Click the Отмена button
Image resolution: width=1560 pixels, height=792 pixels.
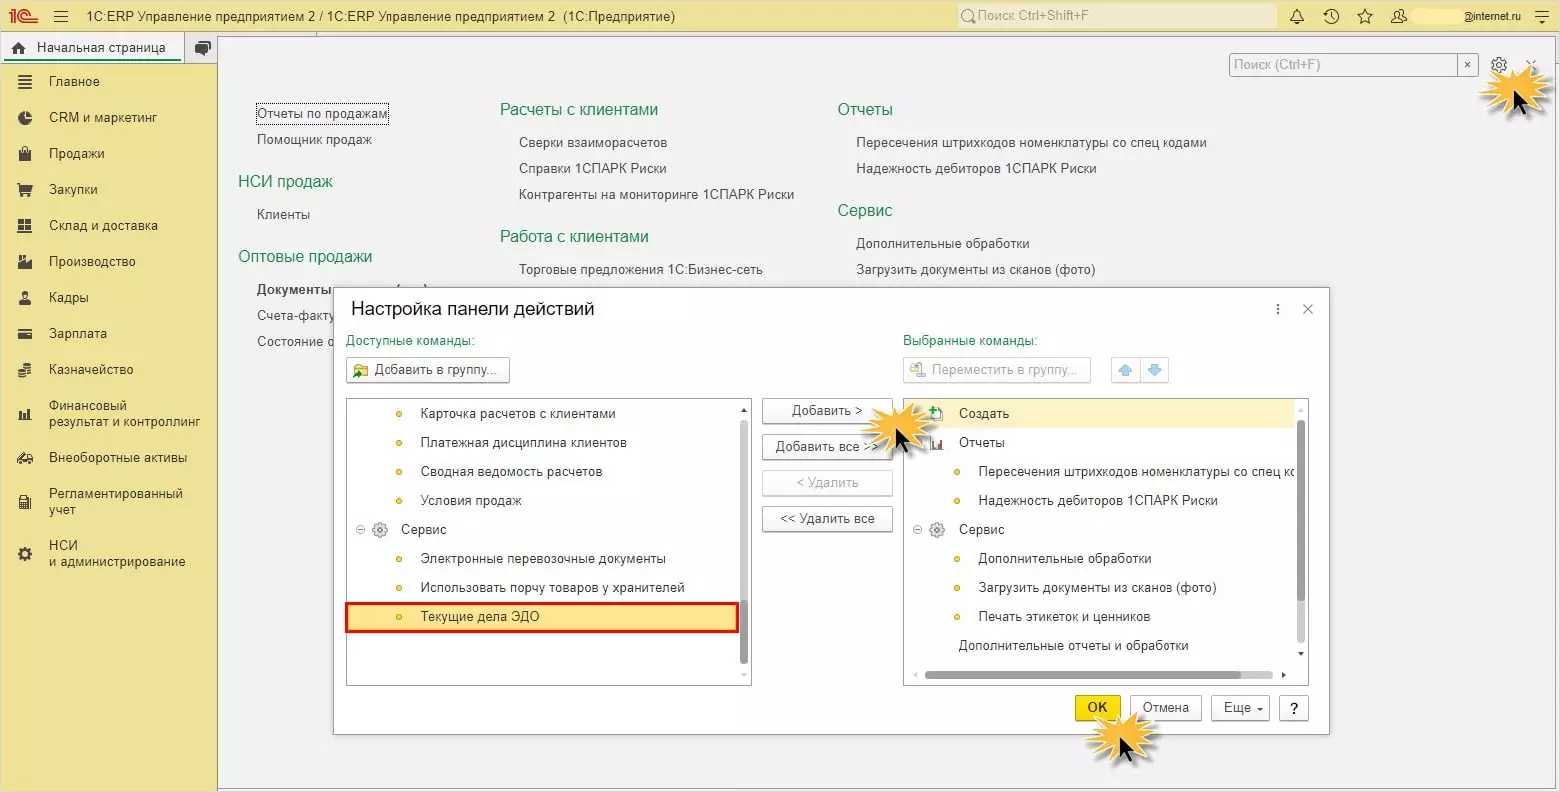pos(1166,708)
